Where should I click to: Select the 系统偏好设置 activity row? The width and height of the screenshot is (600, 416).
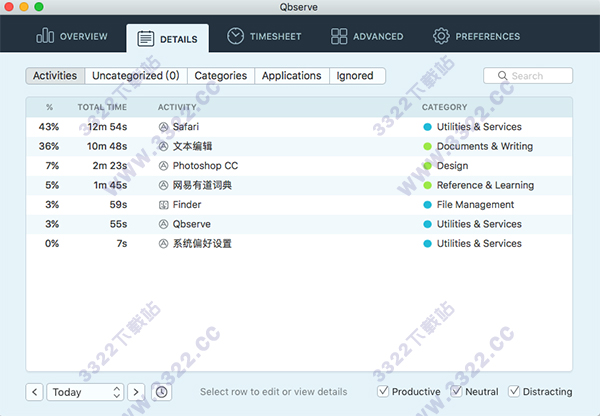pyautogui.click(x=299, y=244)
